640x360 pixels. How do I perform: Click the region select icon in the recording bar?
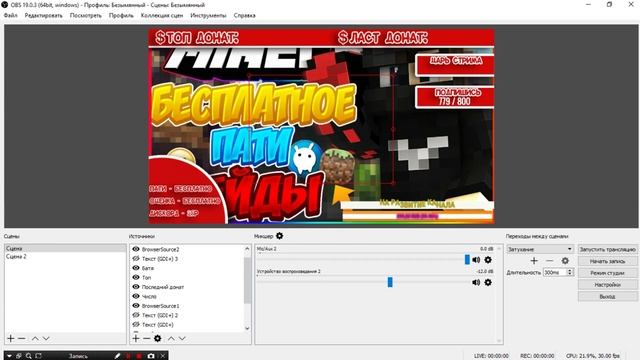pyautogui.click(x=38, y=356)
